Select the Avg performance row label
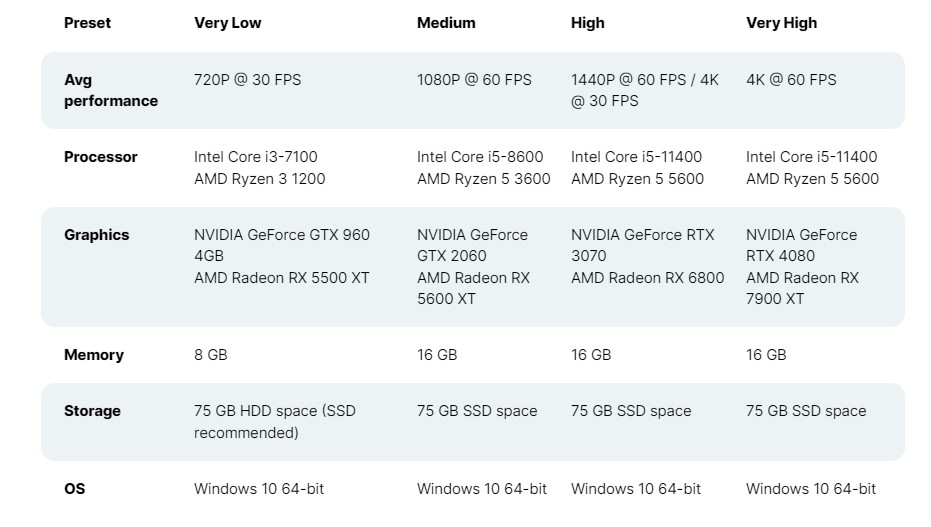Image resolution: width=931 pixels, height=527 pixels. [111, 90]
